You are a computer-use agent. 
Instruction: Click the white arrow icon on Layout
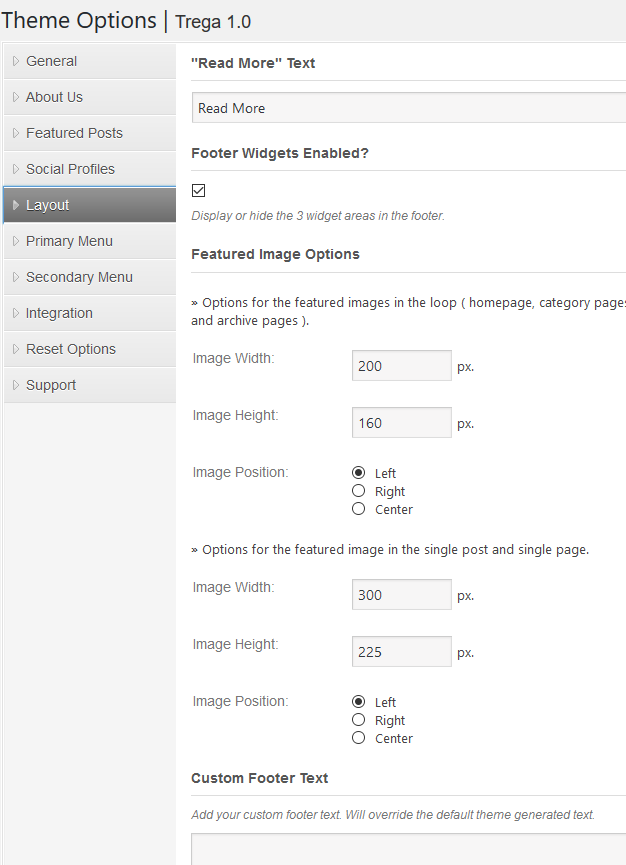[x=16, y=205]
